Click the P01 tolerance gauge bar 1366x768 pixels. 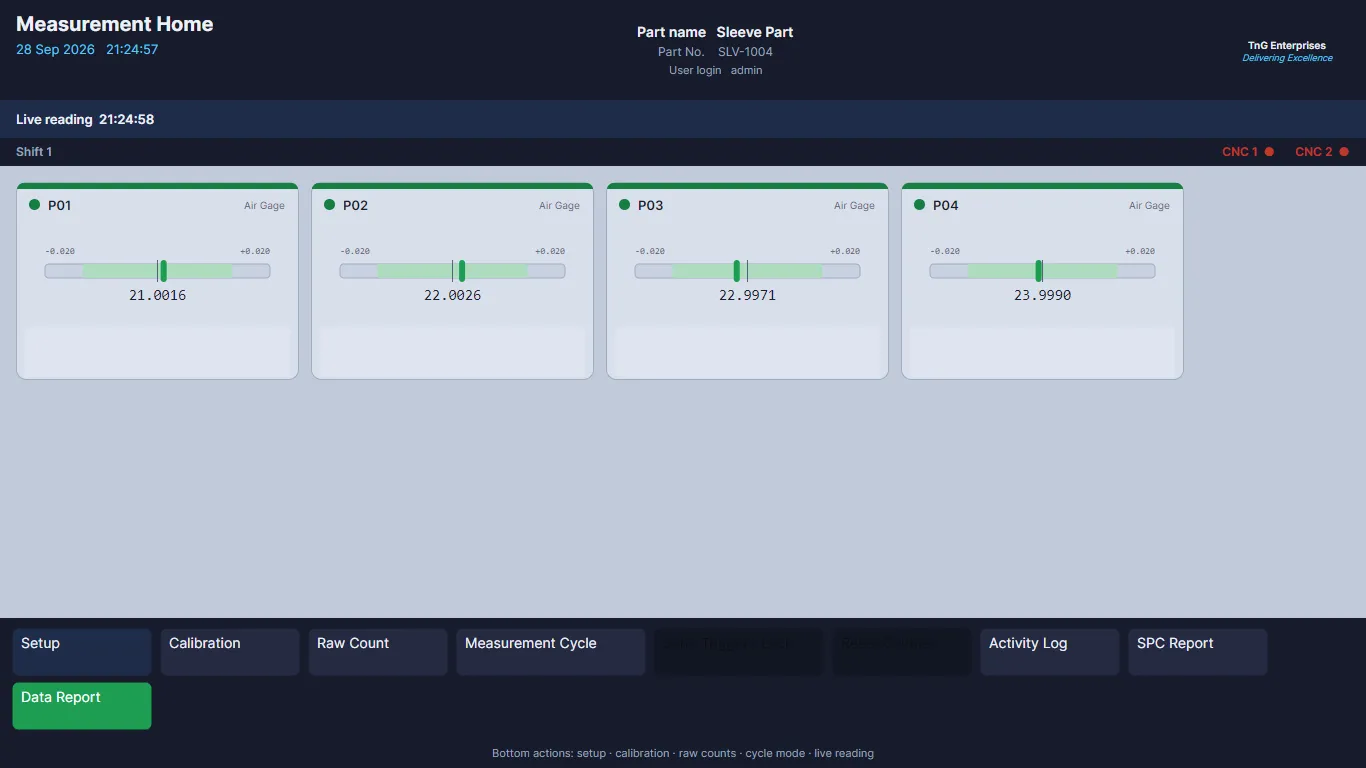(x=158, y=271)
